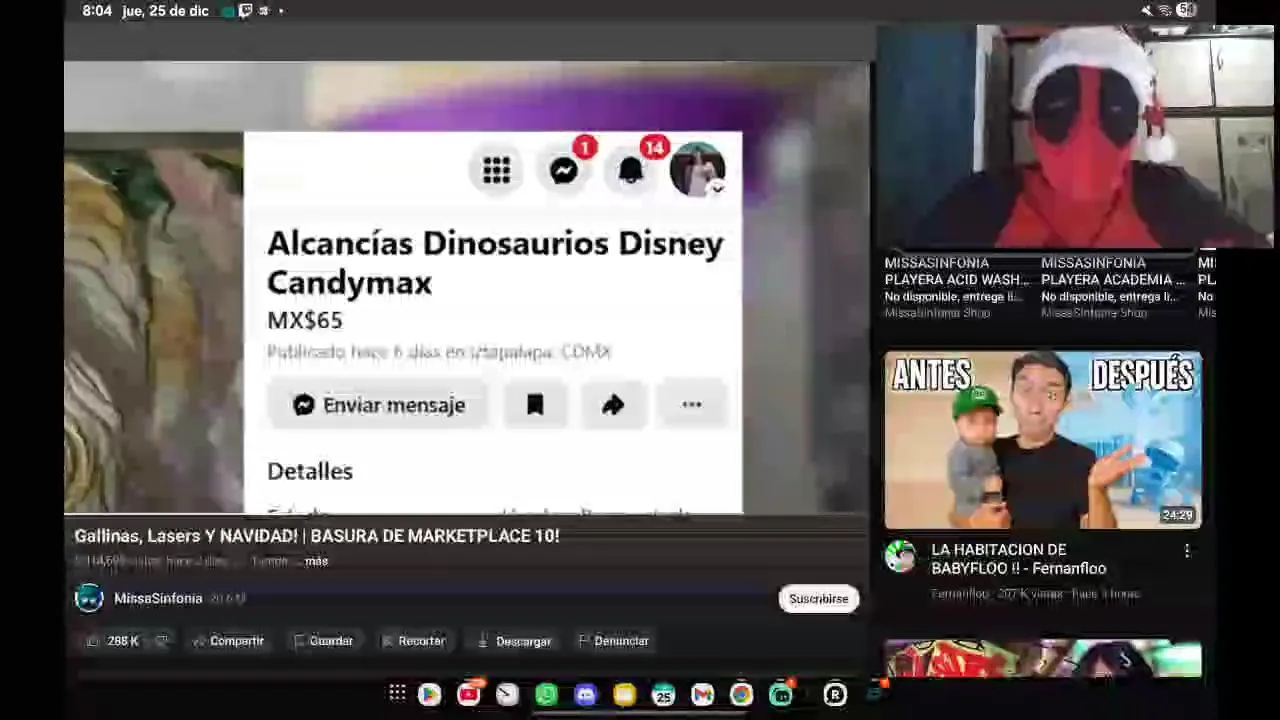Open Google Play Store from taskbar
The image size is (1280, 720).
429,694
